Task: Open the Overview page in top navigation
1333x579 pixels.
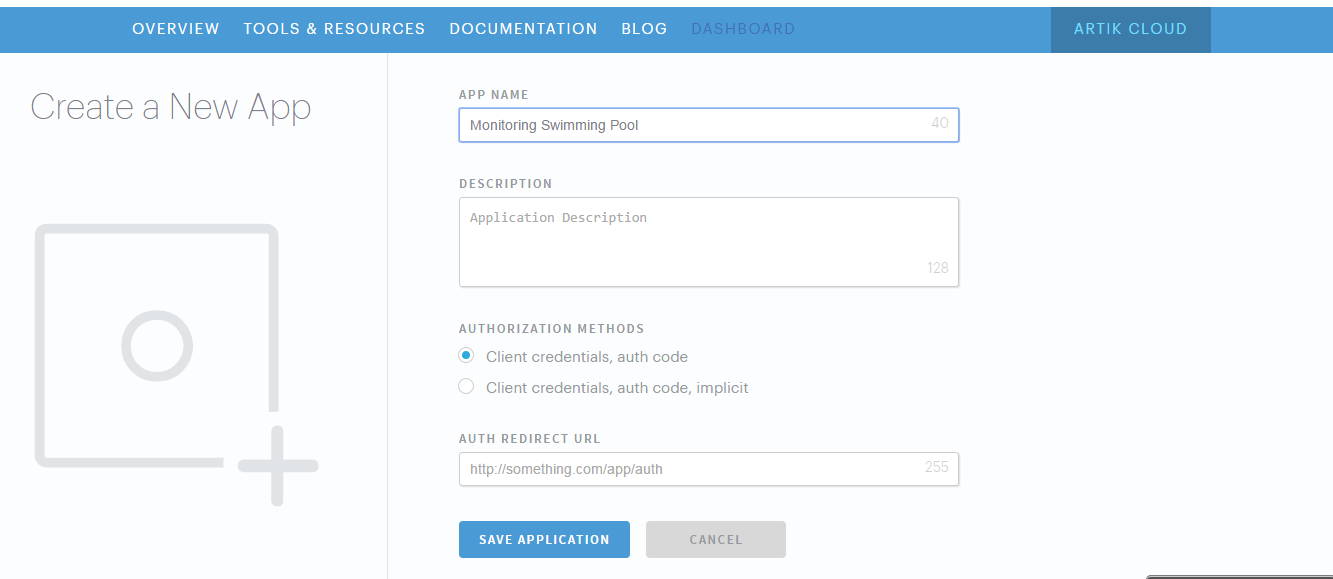Action: pyautogui.click(x=176, y=29)
